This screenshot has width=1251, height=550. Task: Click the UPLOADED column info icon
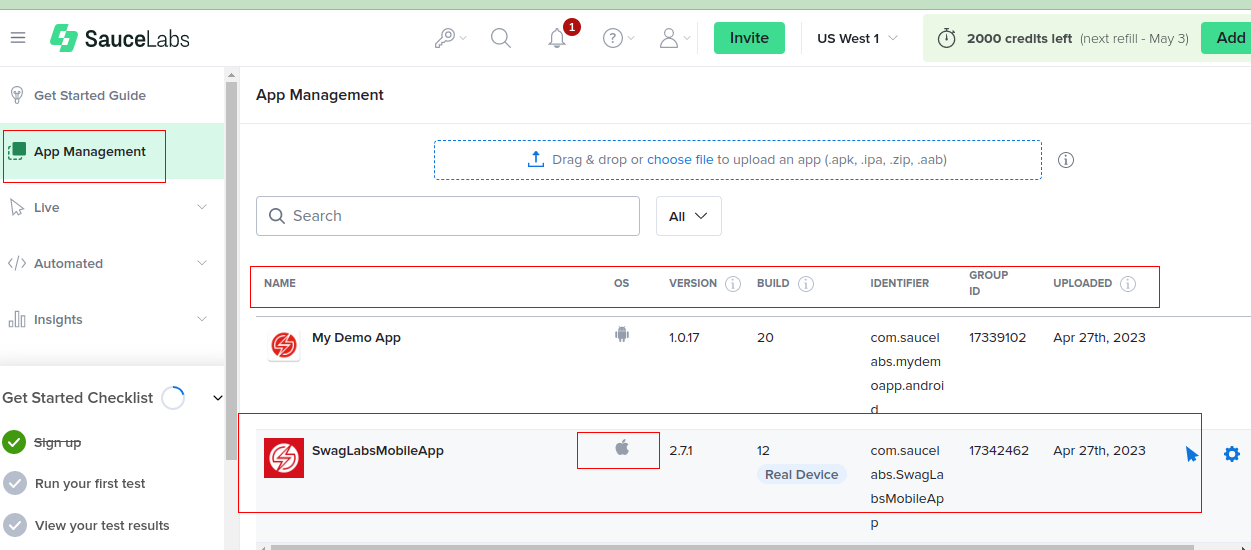click(1128, 284)
